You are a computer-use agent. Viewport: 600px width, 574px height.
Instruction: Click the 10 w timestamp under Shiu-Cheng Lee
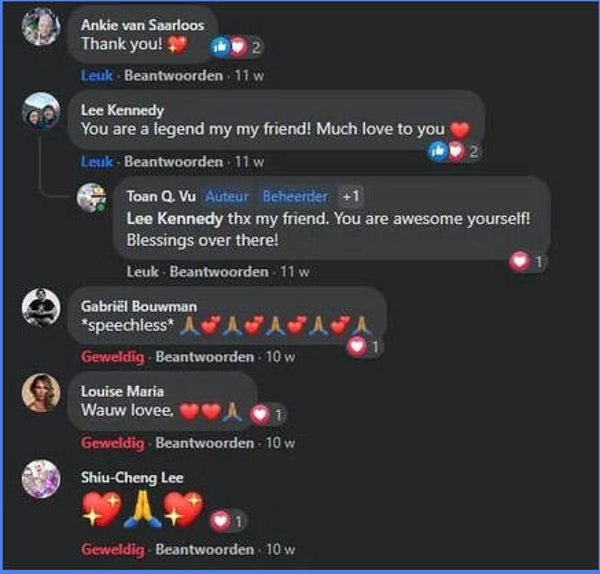click(x=280, y=550)
